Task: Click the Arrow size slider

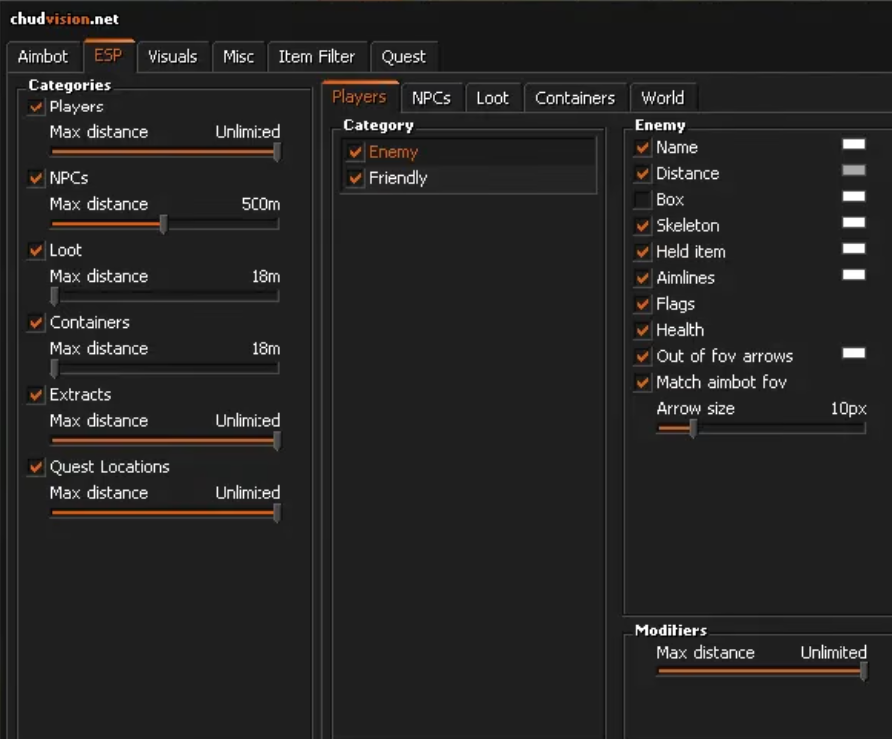Action: click(x=760, y=428)
